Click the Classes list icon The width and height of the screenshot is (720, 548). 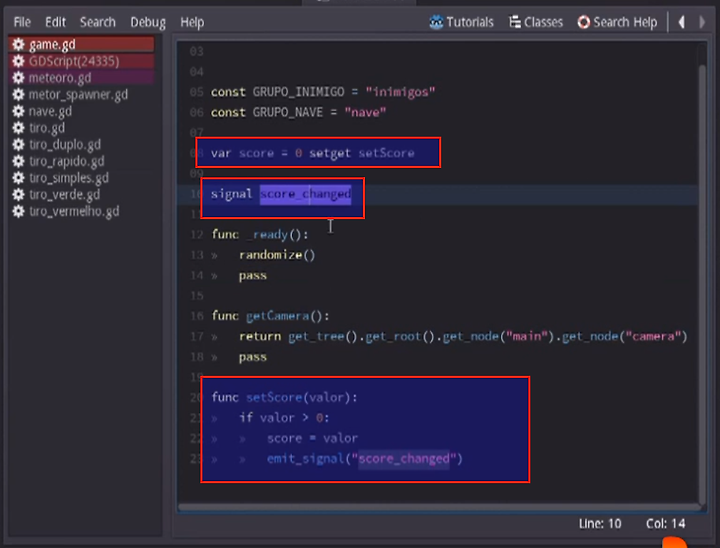[x=515, y=22]
